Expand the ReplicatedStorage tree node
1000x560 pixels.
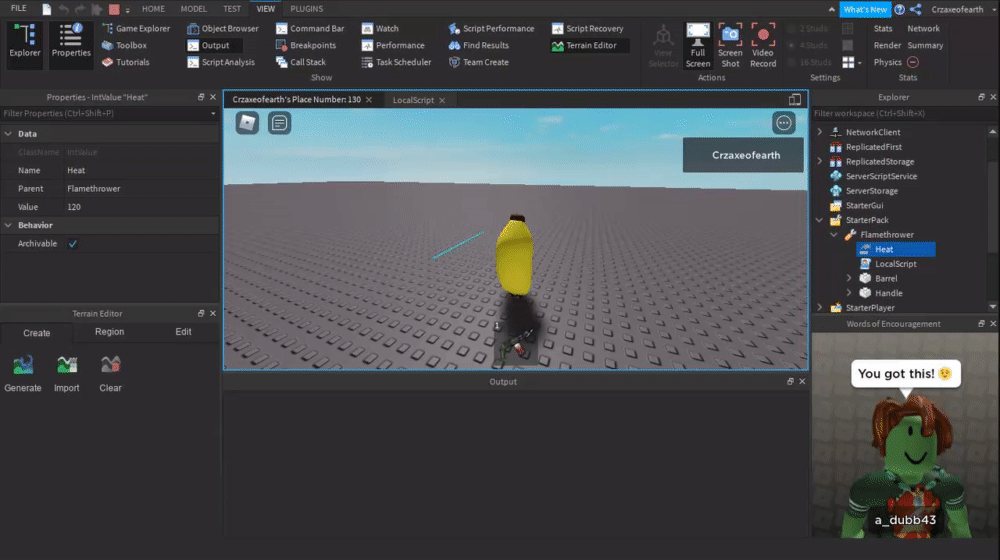click(x=820, y=161)
